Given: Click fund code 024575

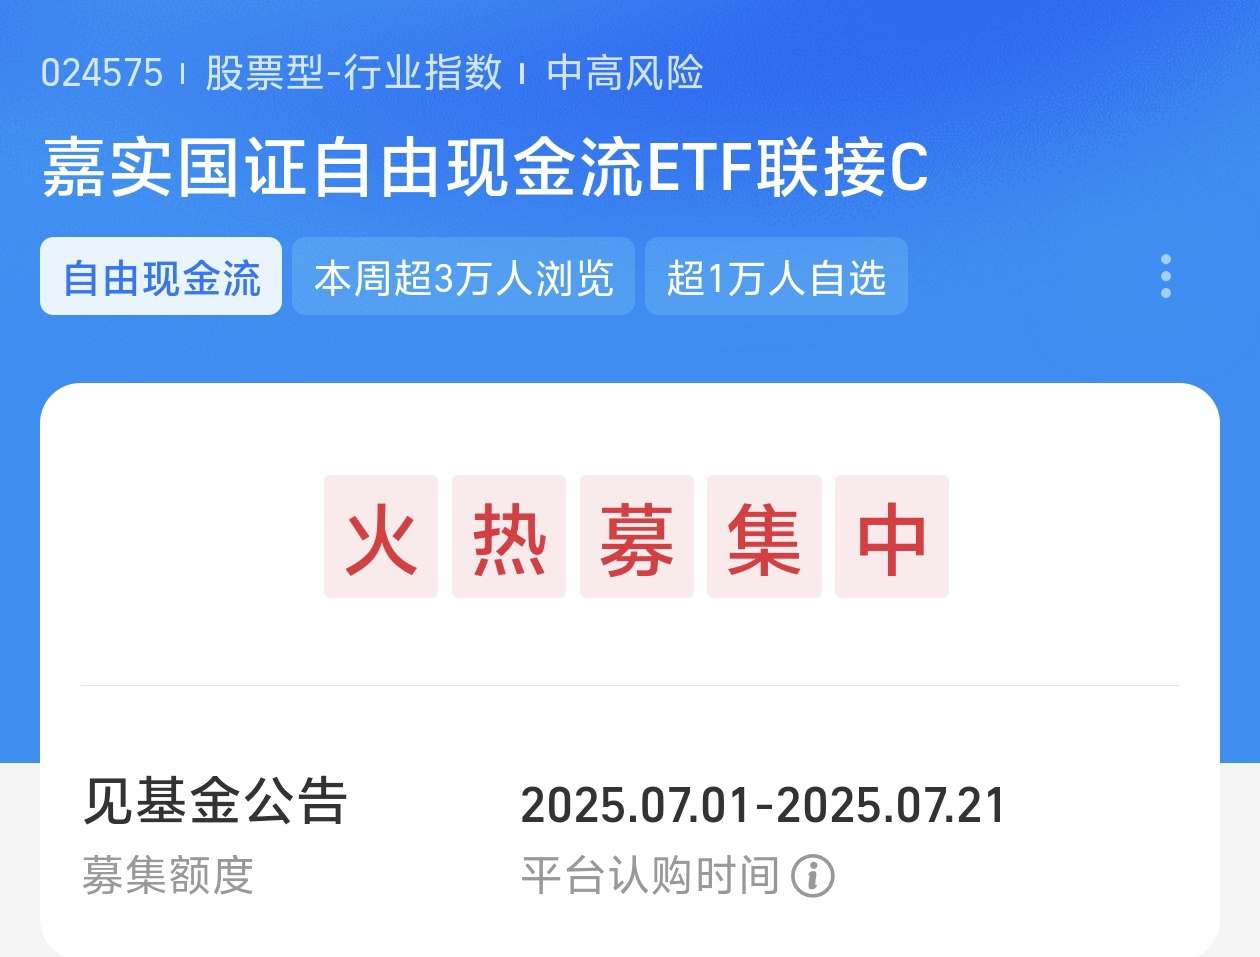Looking at the screenshot, I should pyautogui.click(x=101, y=73).
